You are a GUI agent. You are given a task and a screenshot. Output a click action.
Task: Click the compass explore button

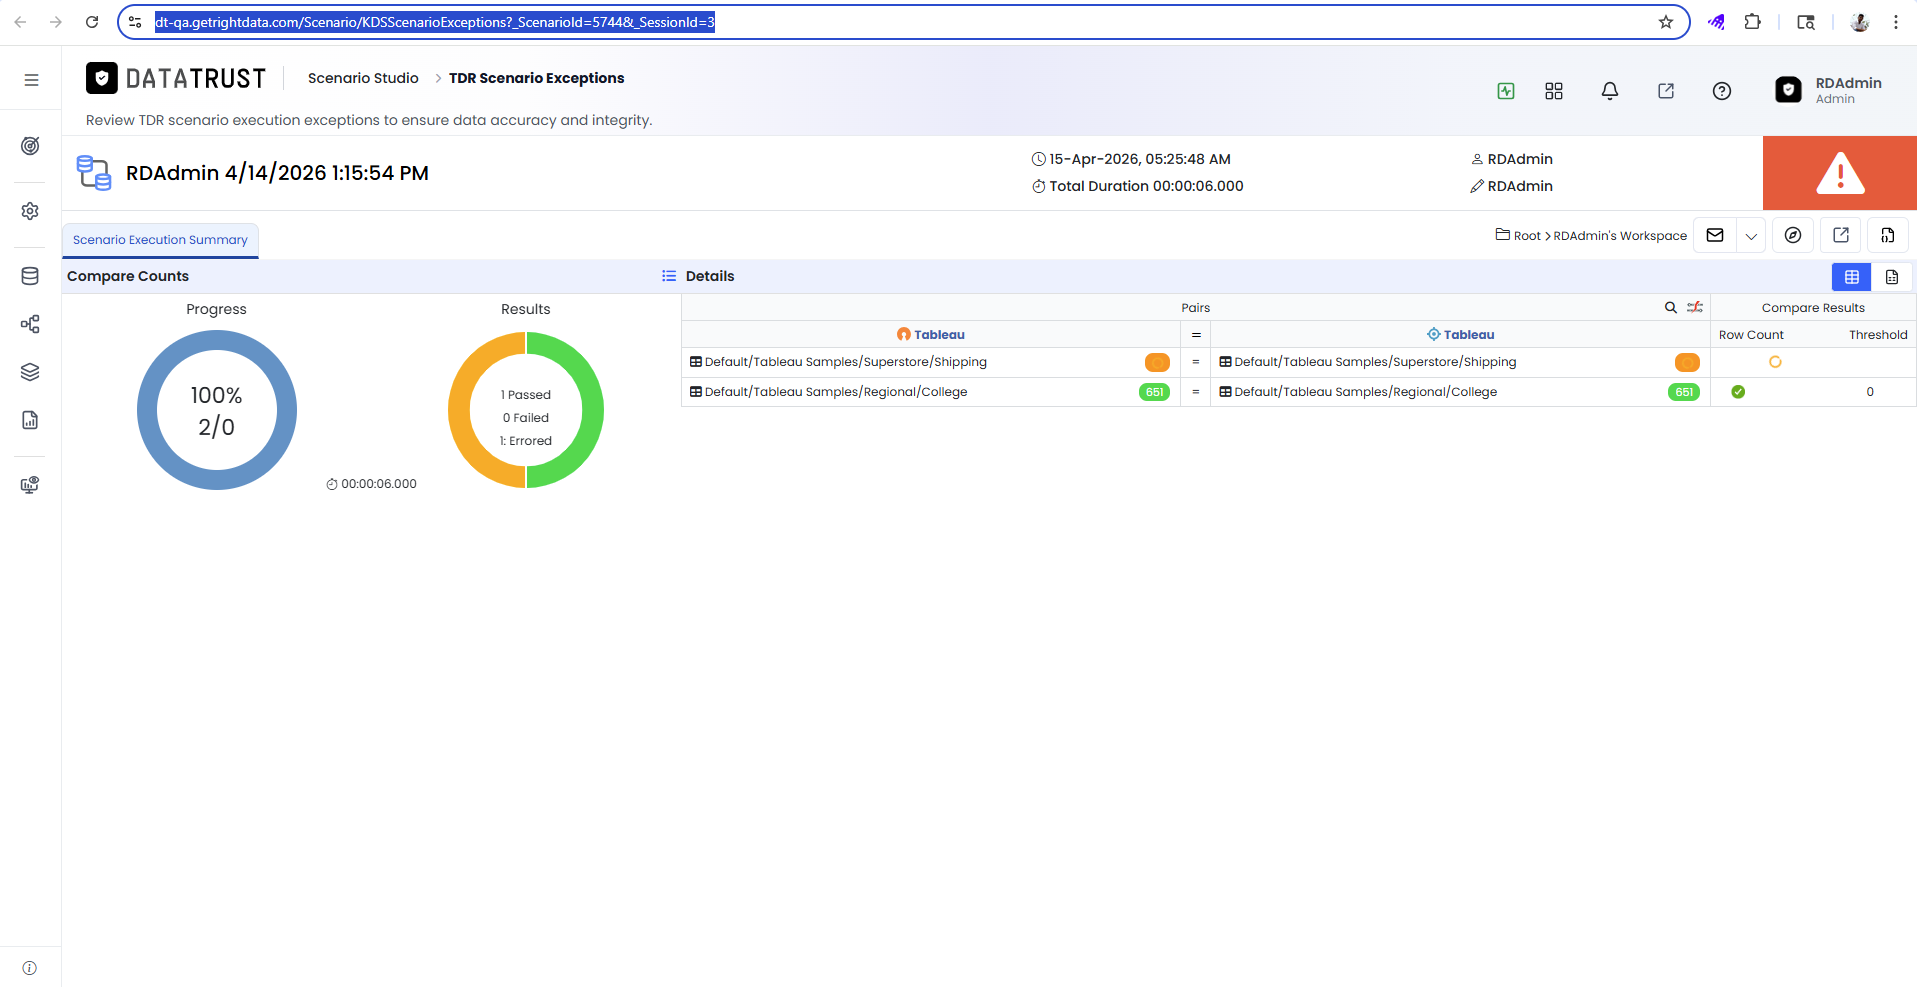[1793, 235]
